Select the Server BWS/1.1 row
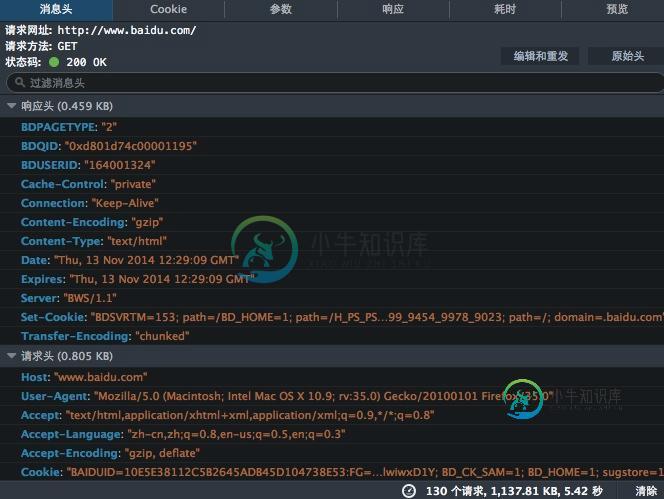 (332, 298)
